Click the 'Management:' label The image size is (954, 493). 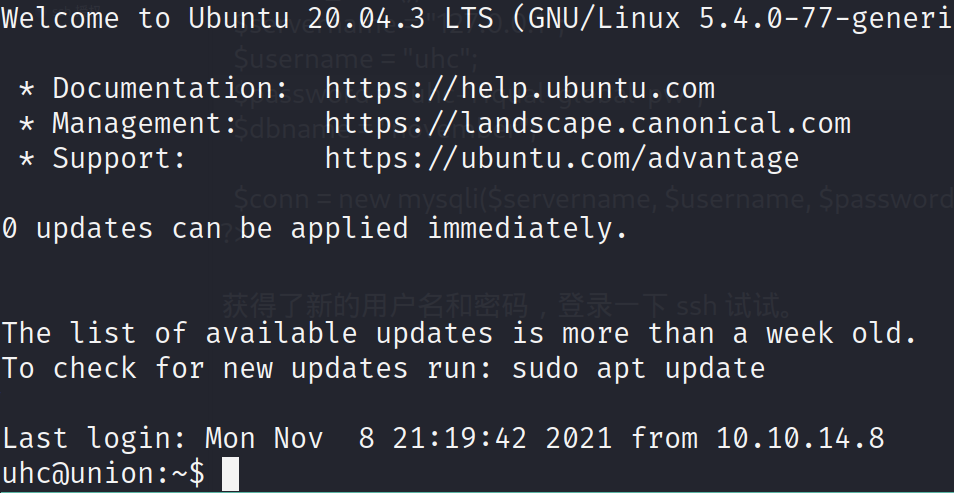coord(145,124)
